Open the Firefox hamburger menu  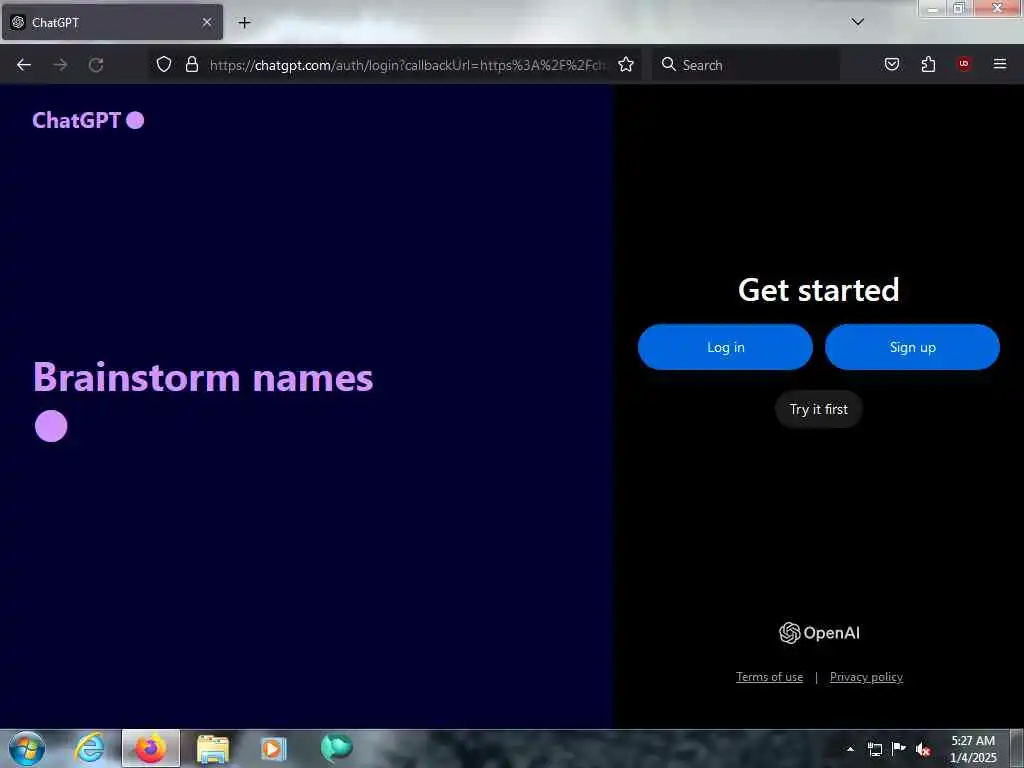1000,64
